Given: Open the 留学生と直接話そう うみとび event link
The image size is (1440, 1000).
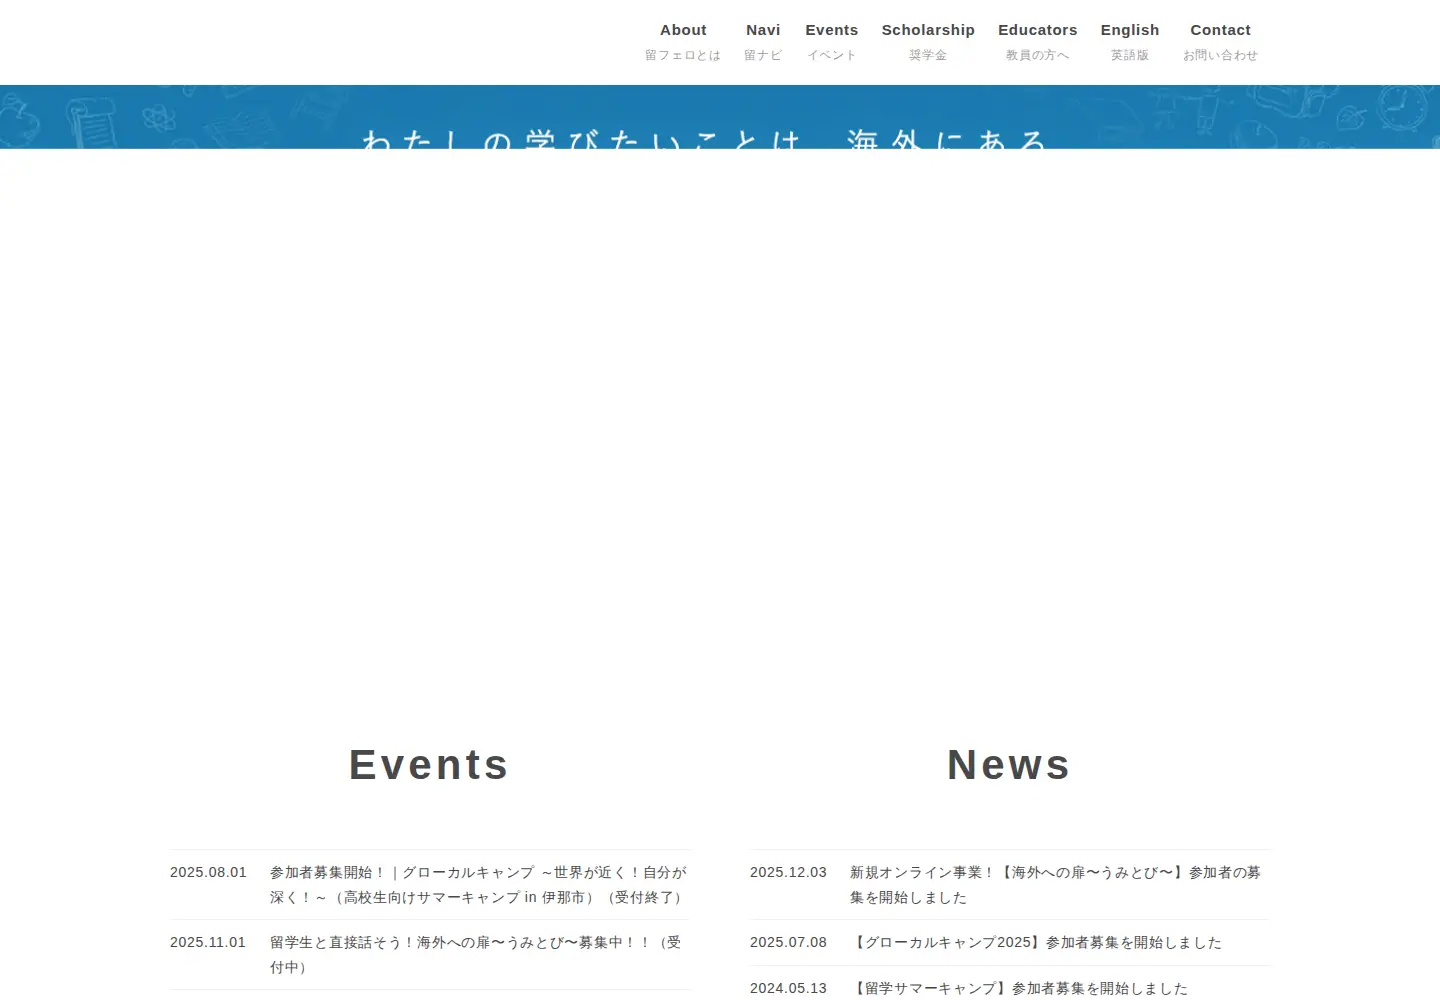Looking at the screenshot, I should pyautogui.click(x=476, y=955).
